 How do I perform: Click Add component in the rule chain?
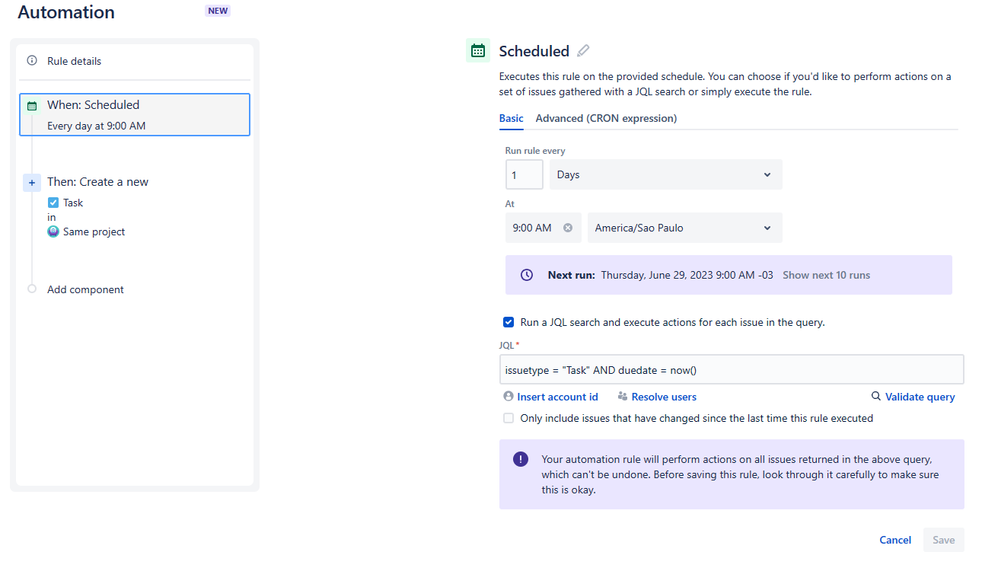(x=85, y=289)
